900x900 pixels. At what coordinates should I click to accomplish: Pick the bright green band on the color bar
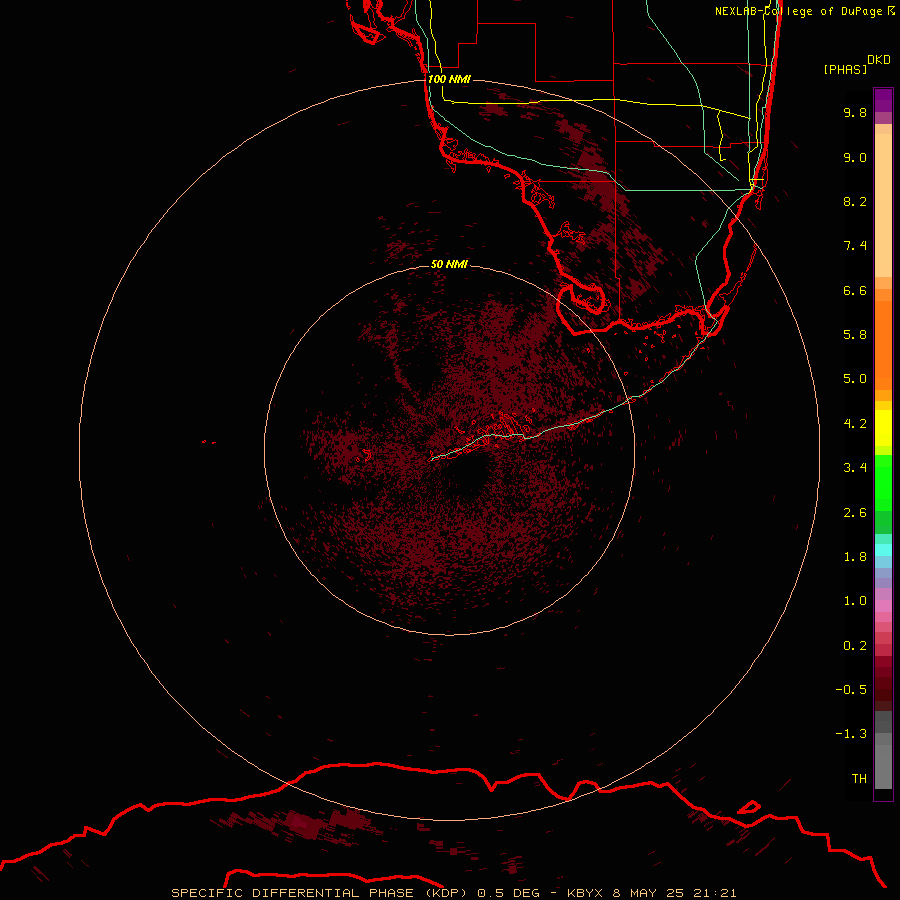pos(883,482)
